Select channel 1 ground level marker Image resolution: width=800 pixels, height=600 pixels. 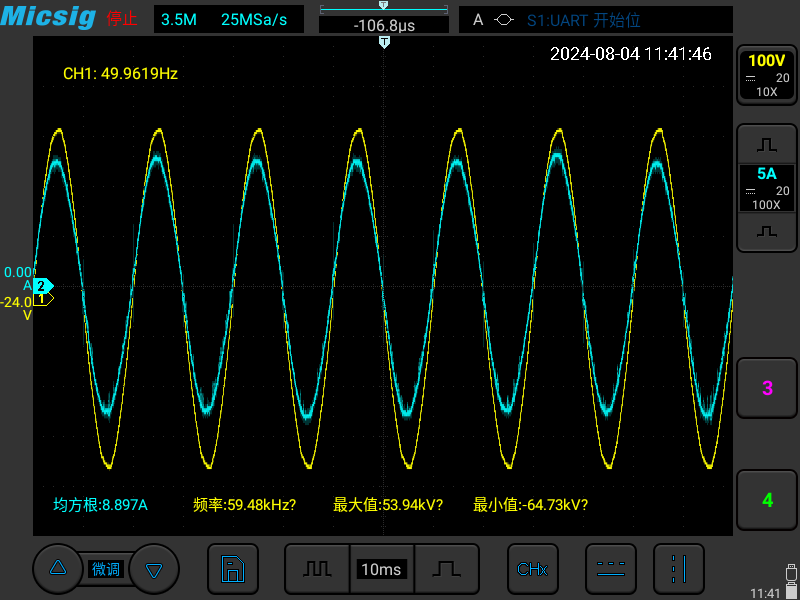click(x=43, y=299)
